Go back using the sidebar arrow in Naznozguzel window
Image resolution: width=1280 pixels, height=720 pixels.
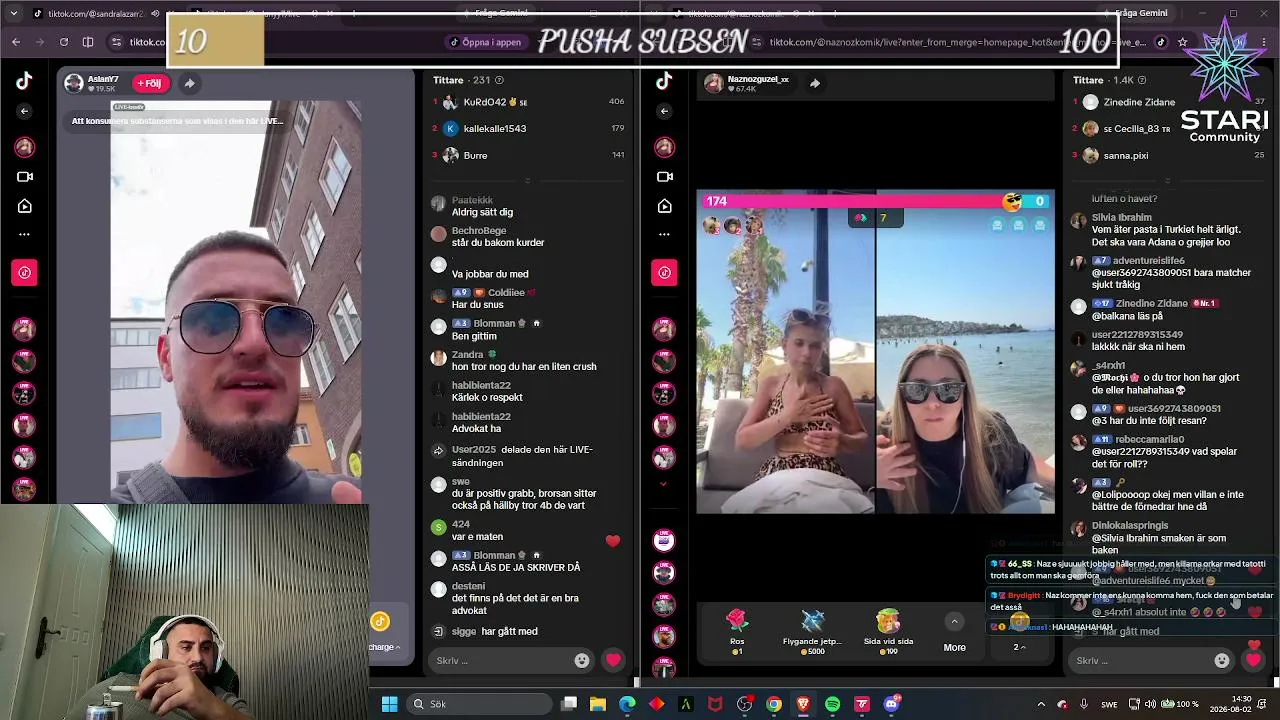point(664,111)
